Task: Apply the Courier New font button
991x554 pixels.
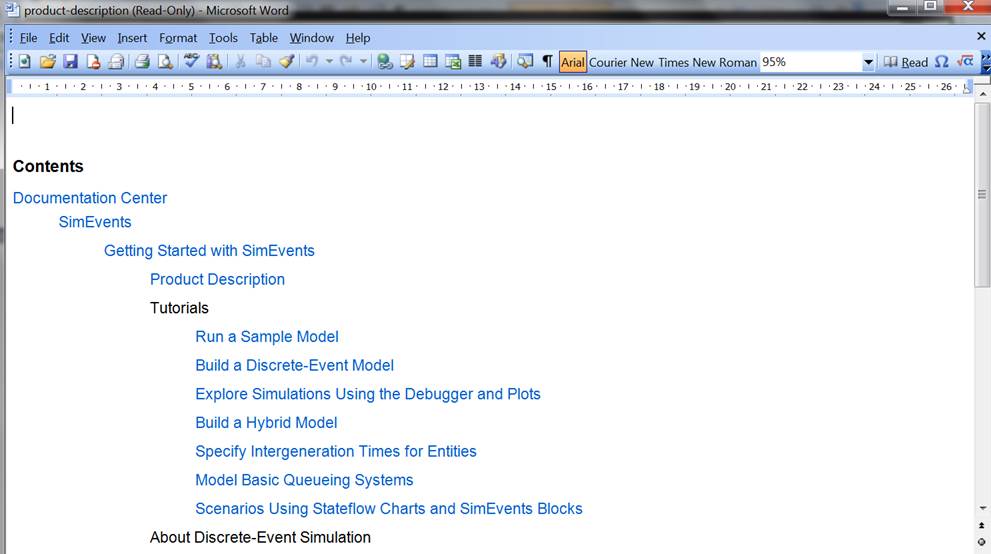Action: pyautogui.click(x=621, y=62)
